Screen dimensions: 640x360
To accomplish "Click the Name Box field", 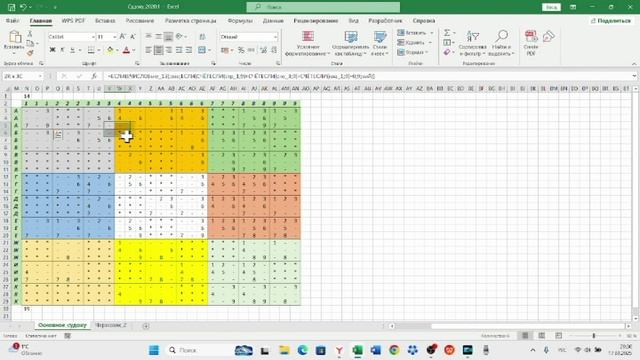I will tap(22, 76).
